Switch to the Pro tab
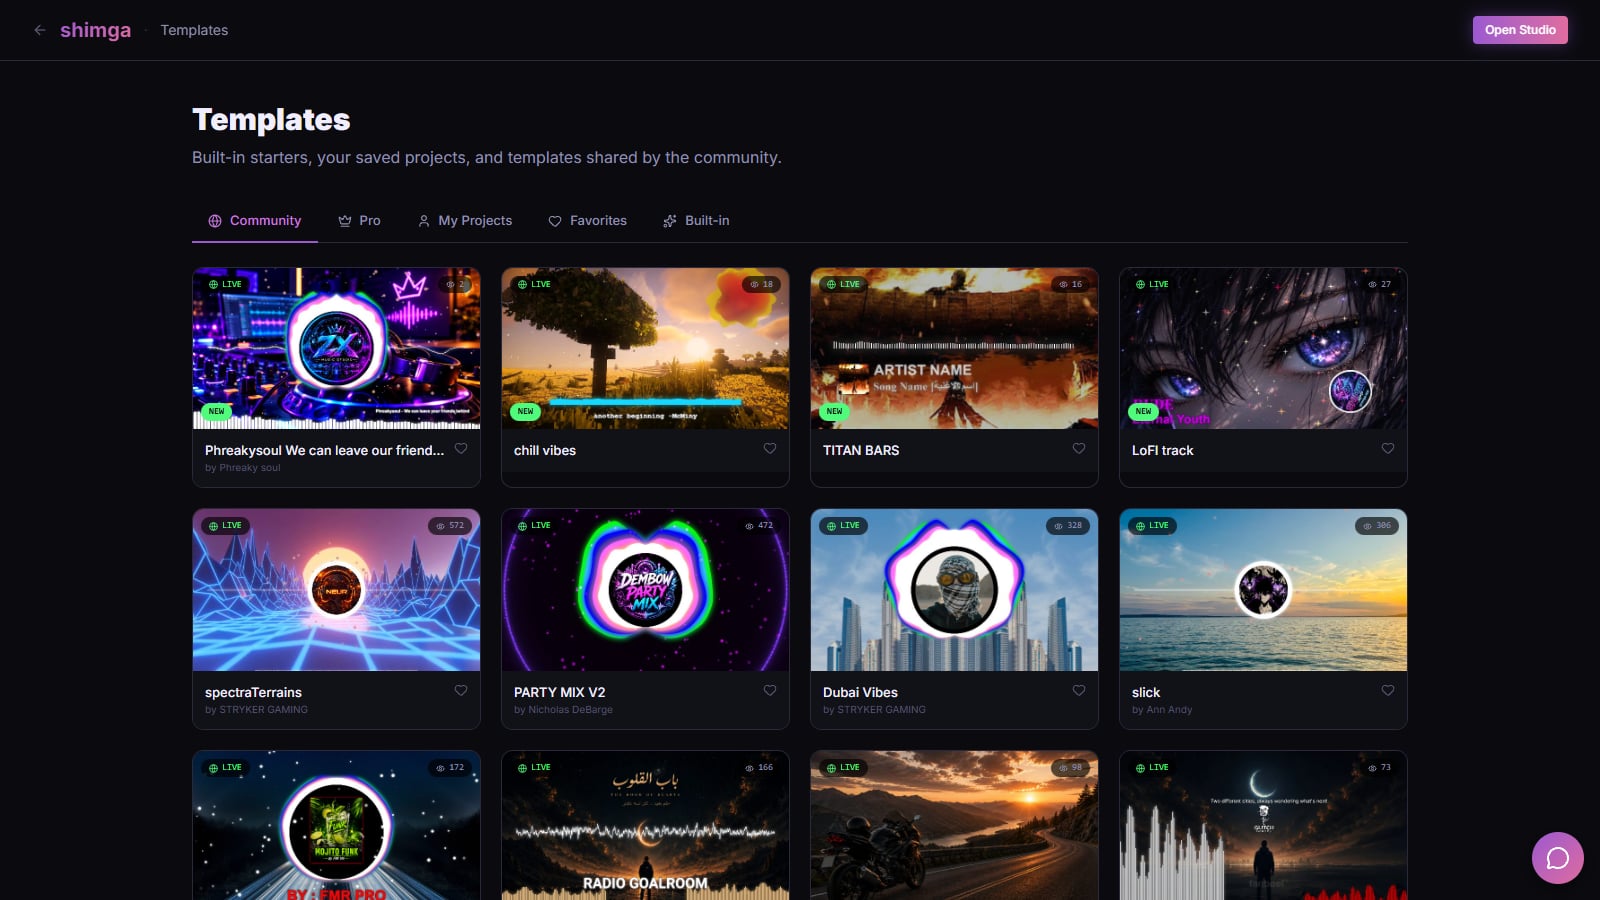Image resolution: width=1600 pixels, height=900 pixels. click(359, 221)
